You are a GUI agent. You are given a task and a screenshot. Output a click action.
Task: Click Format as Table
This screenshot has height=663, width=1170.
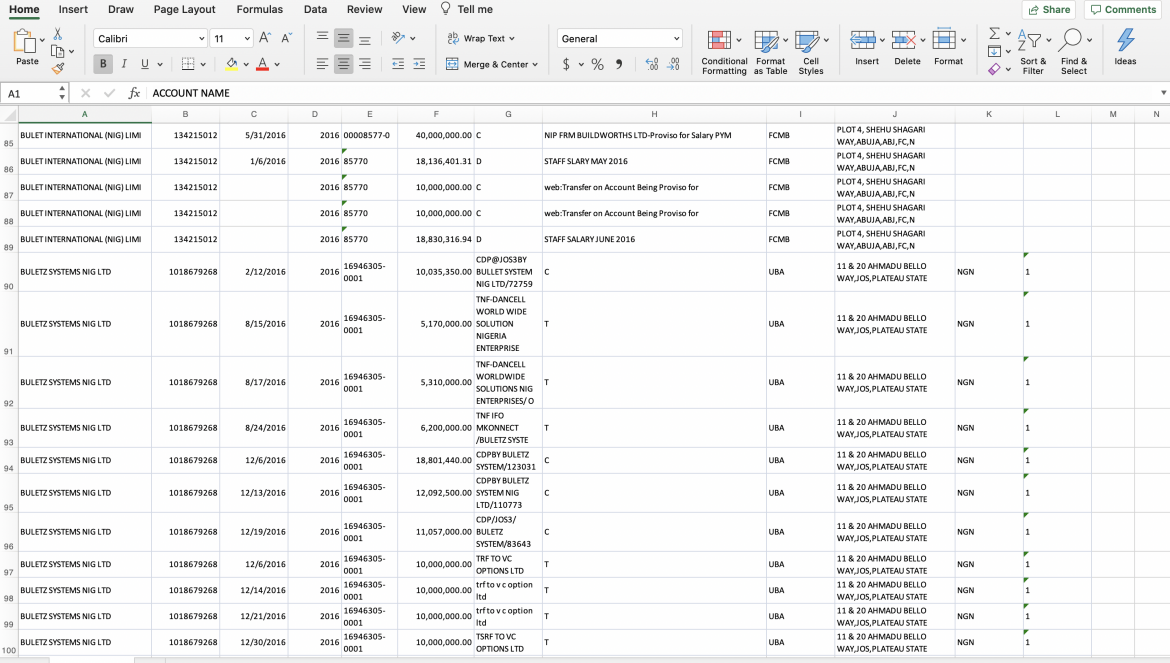771,52
